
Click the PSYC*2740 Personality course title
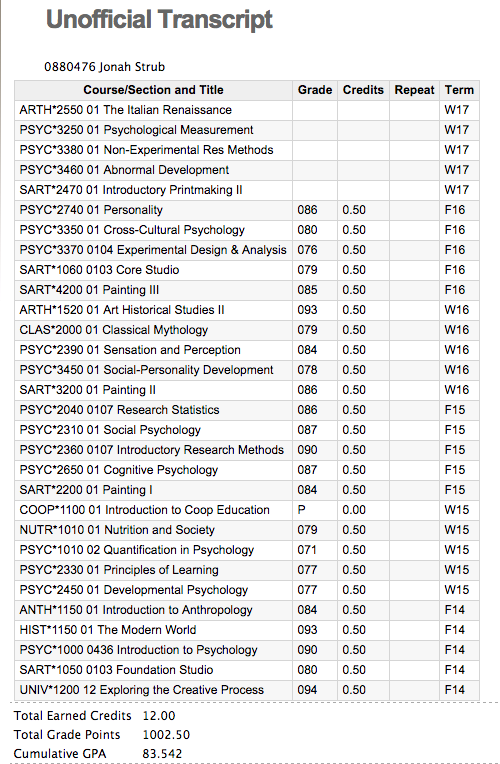click(91, 210)
